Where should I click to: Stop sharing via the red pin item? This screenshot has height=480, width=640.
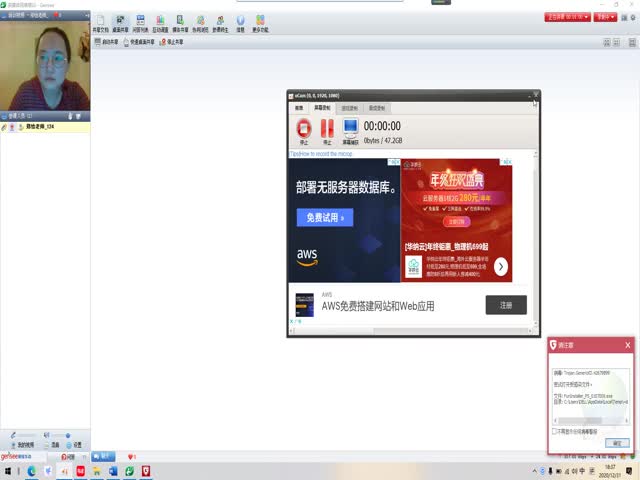[x=171, y=42]
